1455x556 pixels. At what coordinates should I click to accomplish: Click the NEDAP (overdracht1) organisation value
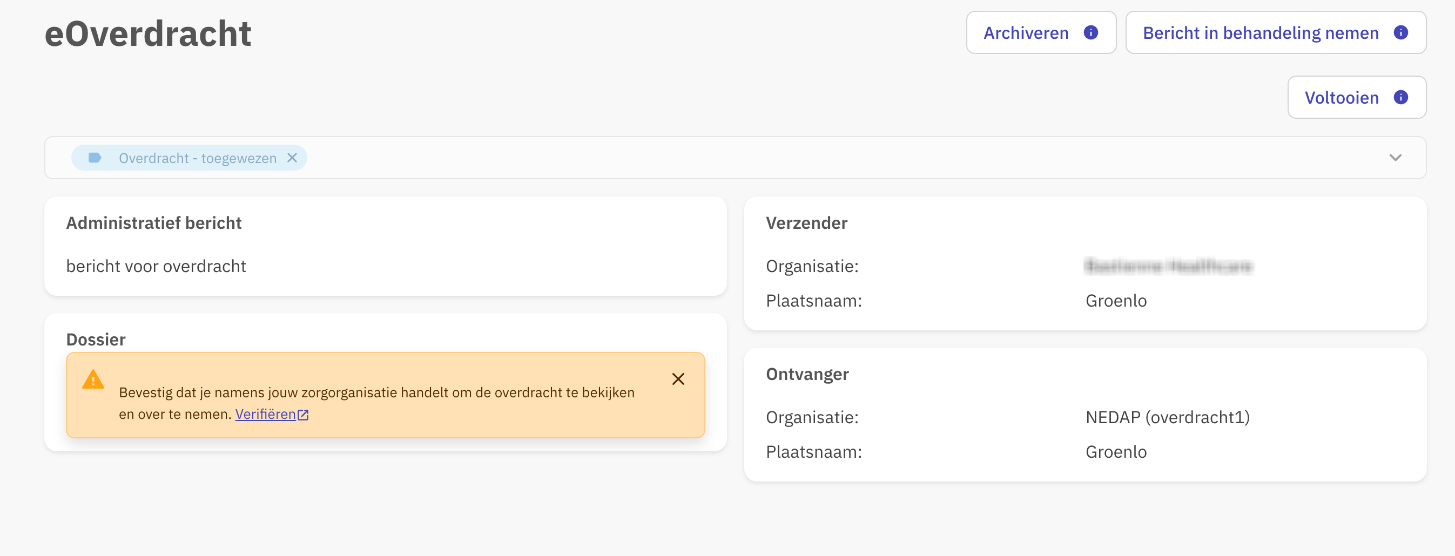click(1167, 417)
